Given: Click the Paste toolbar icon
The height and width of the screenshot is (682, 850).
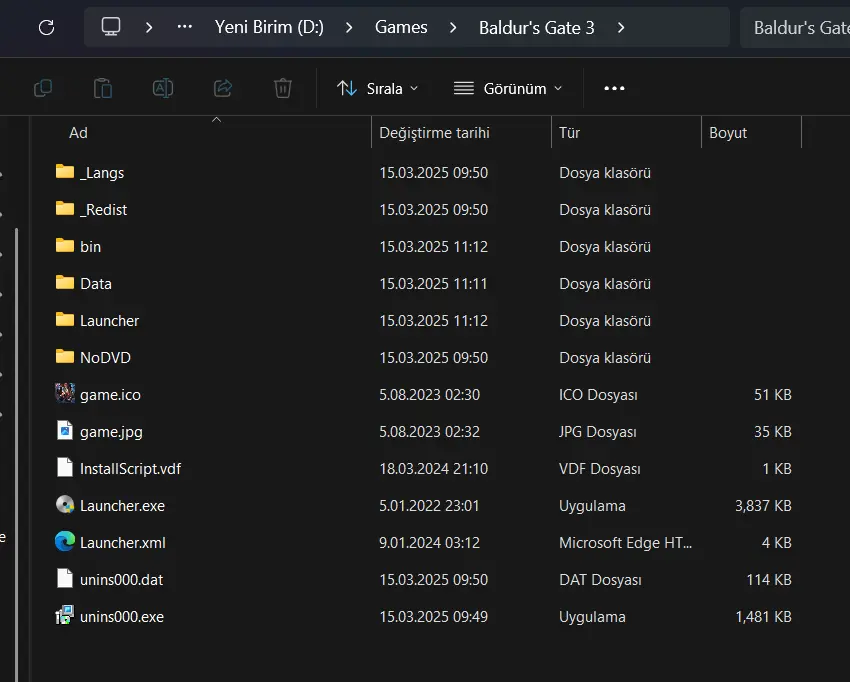Looking at the screenshot, I should 102,88.
